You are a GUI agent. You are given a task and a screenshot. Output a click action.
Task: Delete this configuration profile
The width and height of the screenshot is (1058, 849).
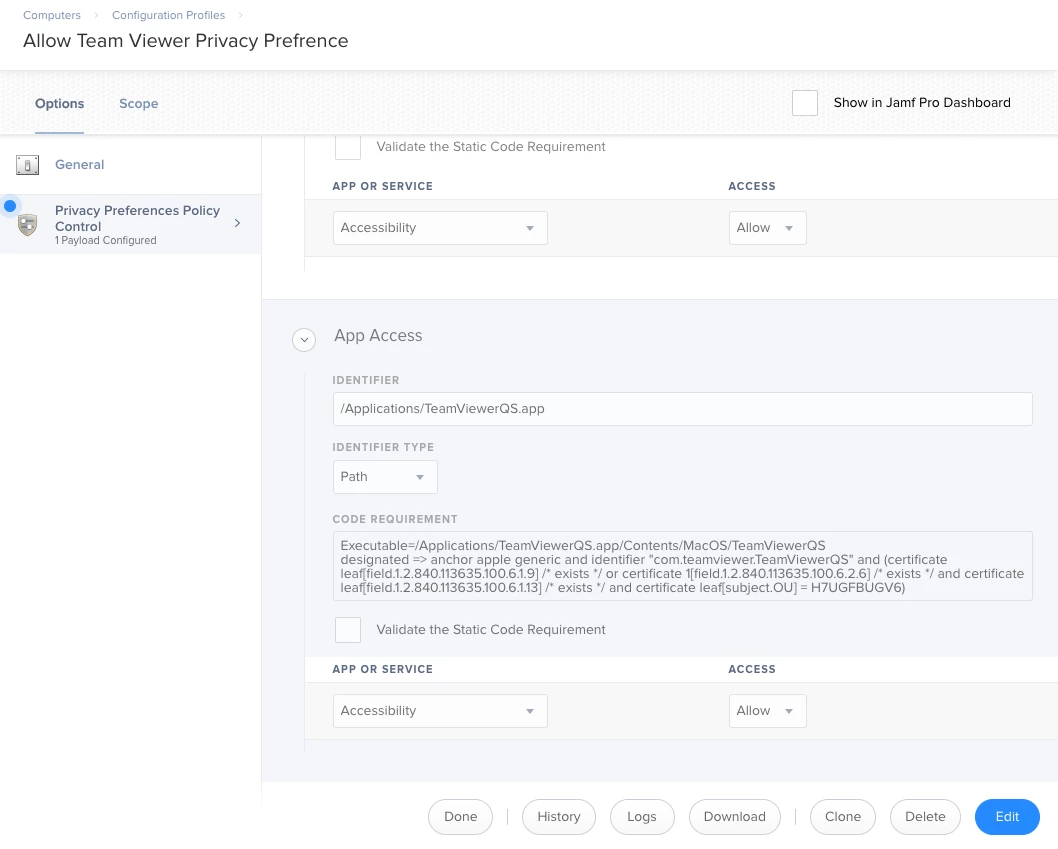925,817
